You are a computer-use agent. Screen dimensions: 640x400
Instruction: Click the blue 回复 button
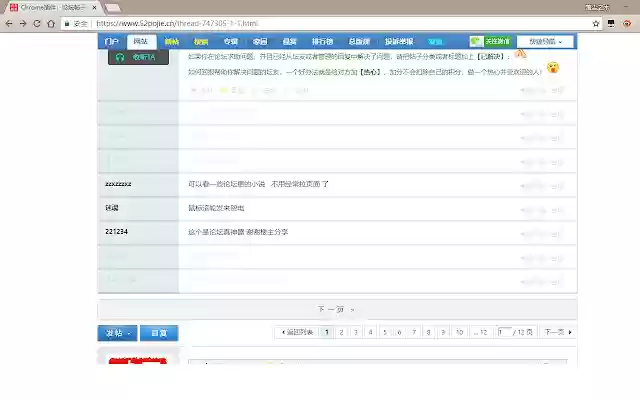159,333
